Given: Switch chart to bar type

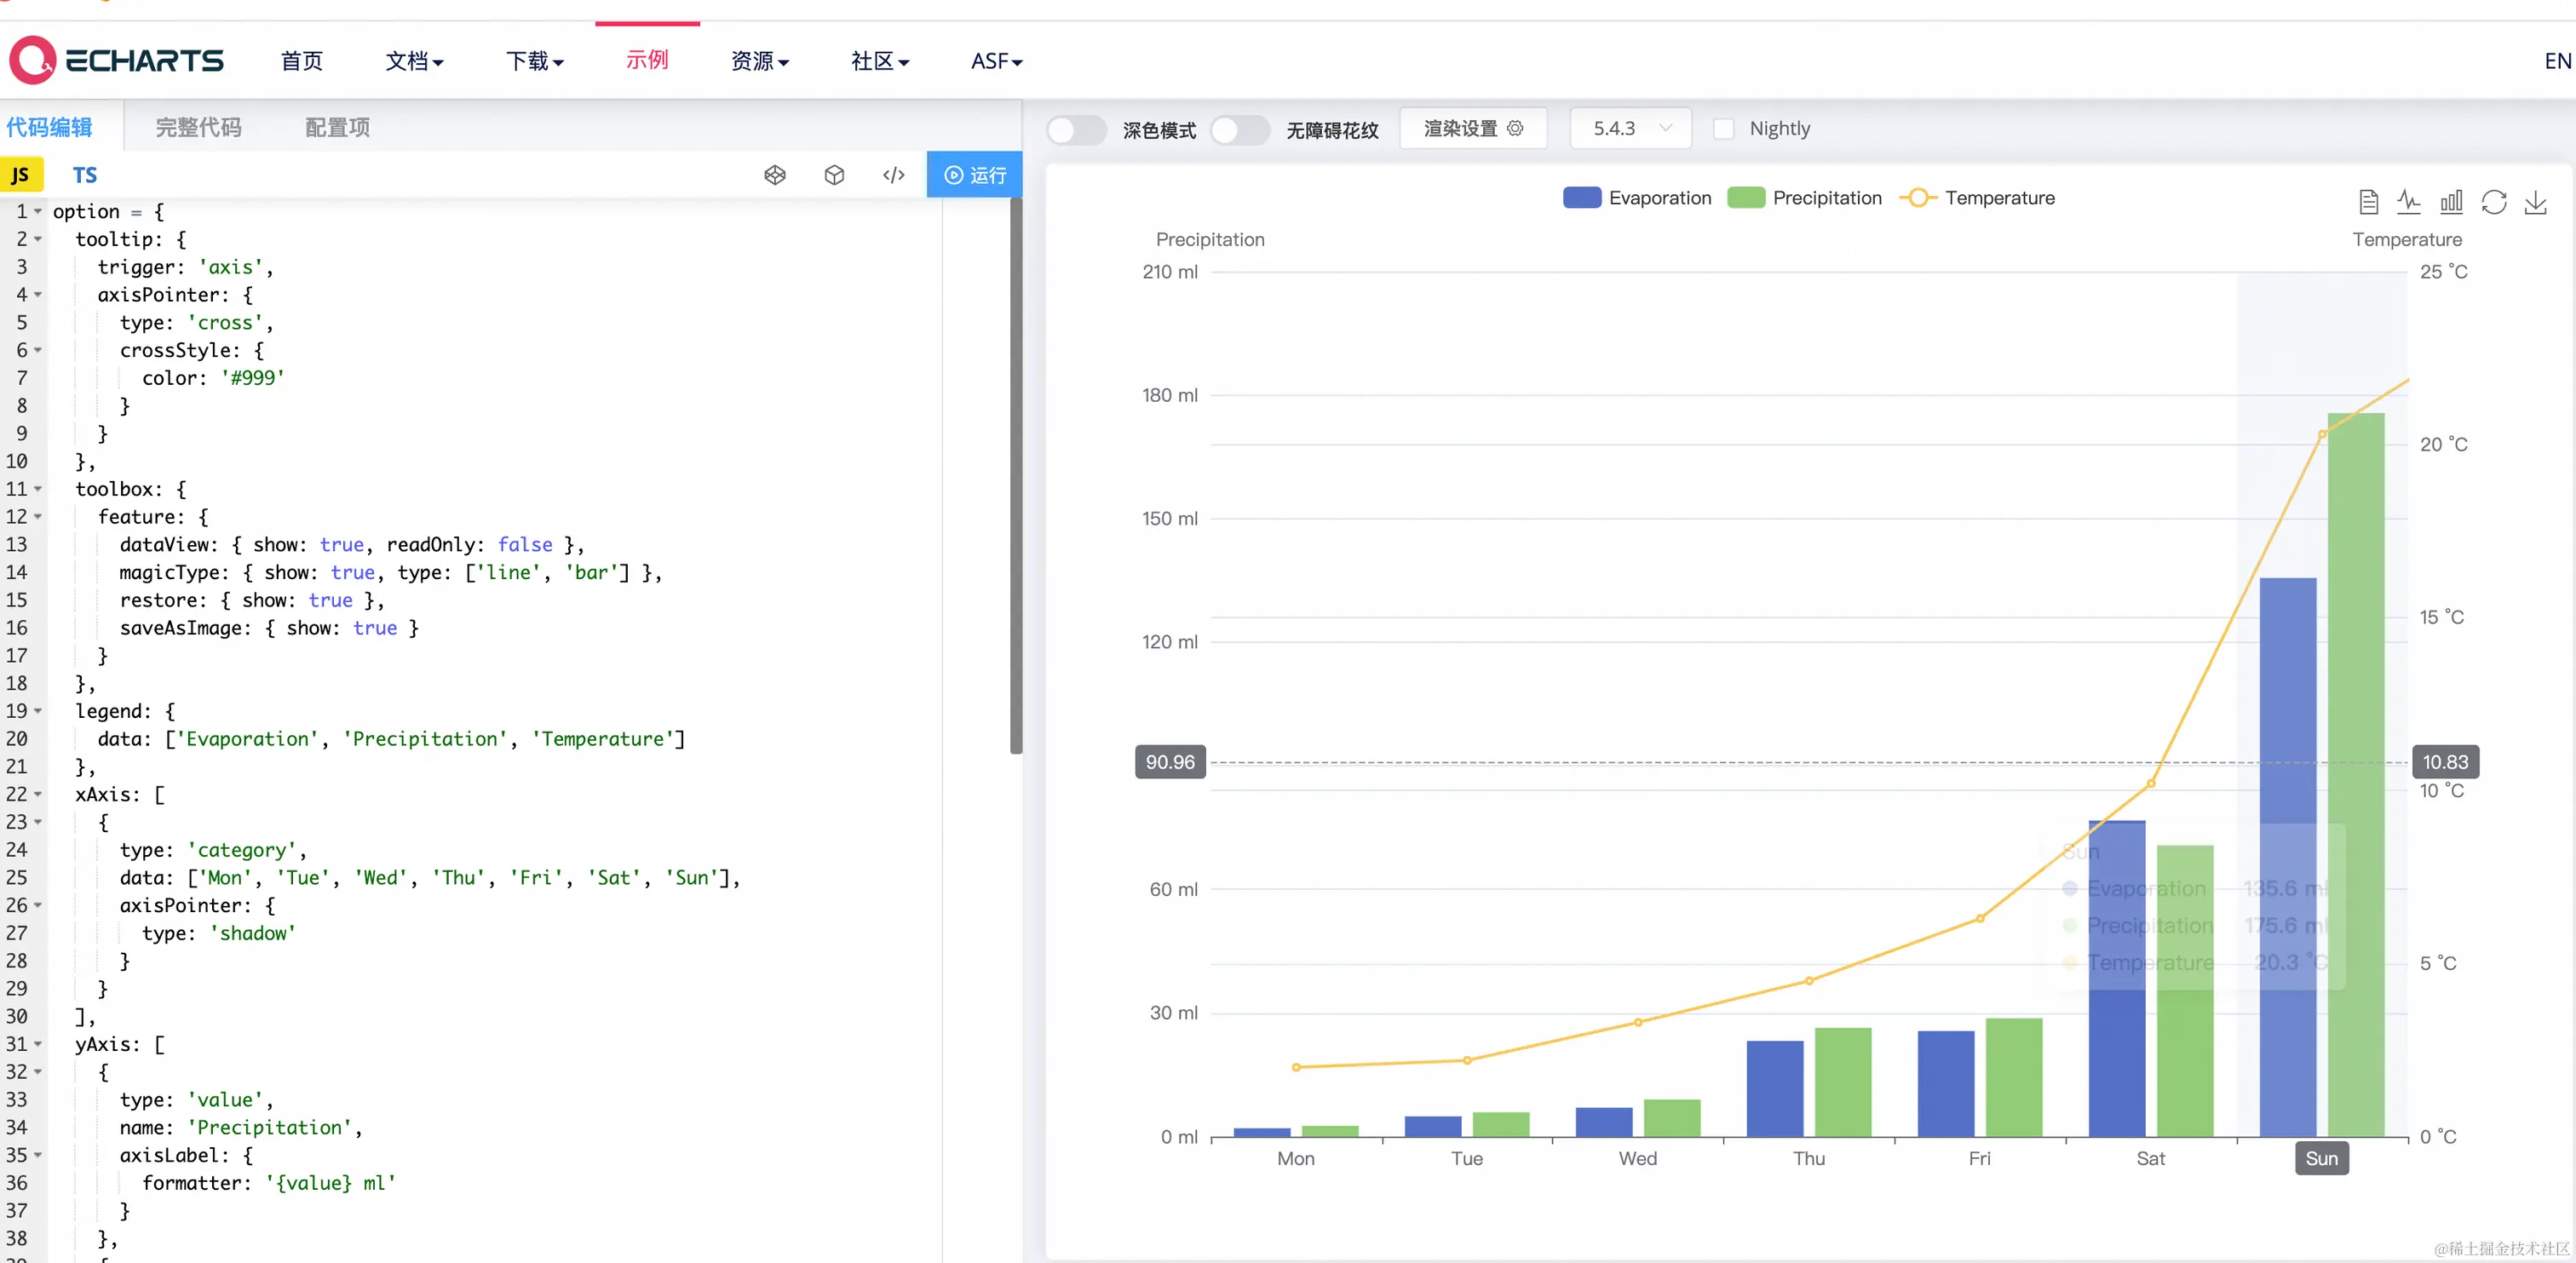Looking at the screenshot, I should click(2451, 202).
